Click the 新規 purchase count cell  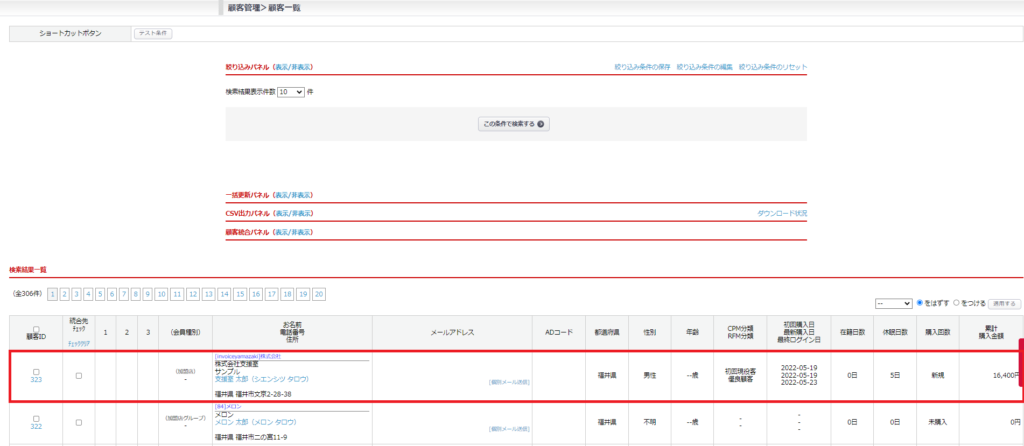[x=938, y=375]
